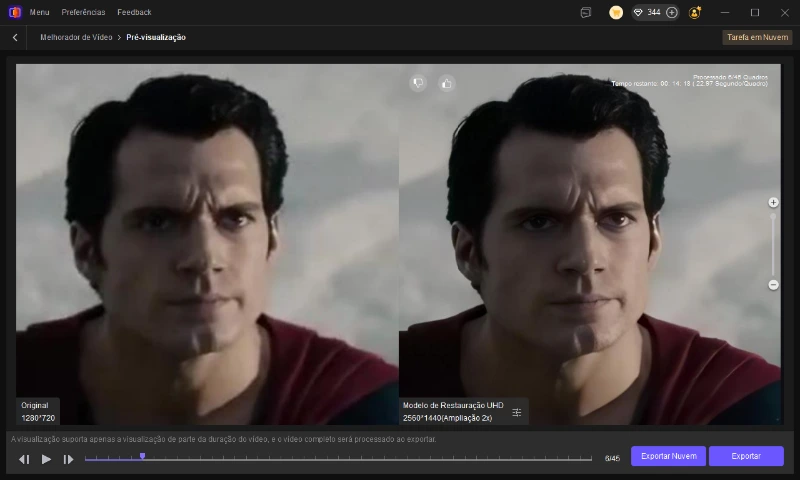
Task: Minimize the application window
Action: click(725, 12)
